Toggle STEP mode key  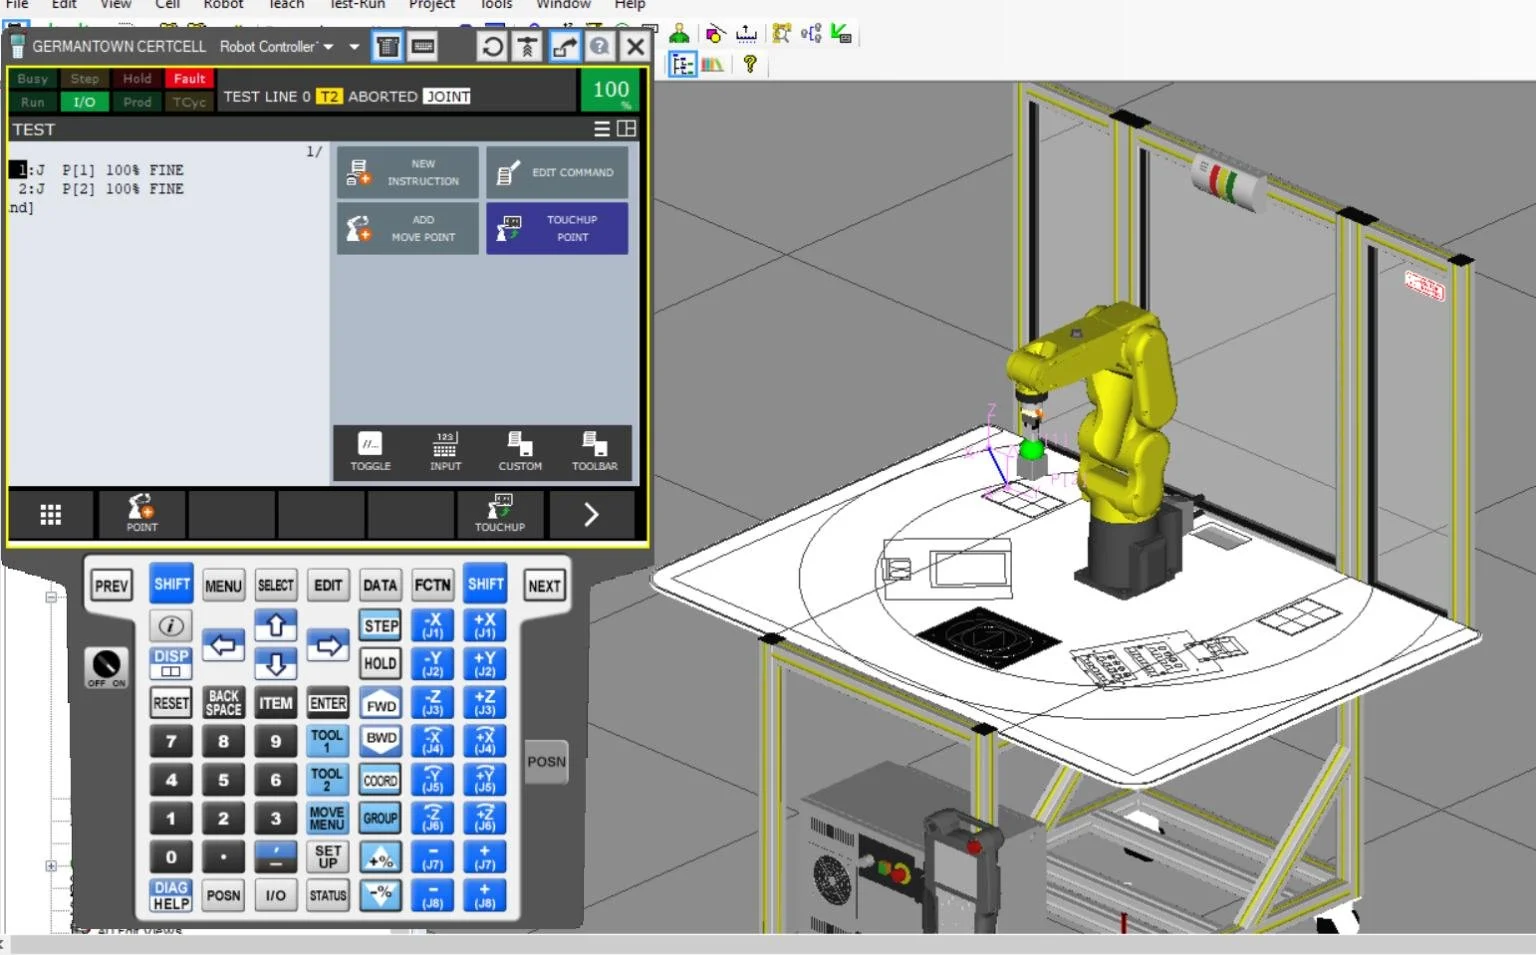click(x=381, y=626)
